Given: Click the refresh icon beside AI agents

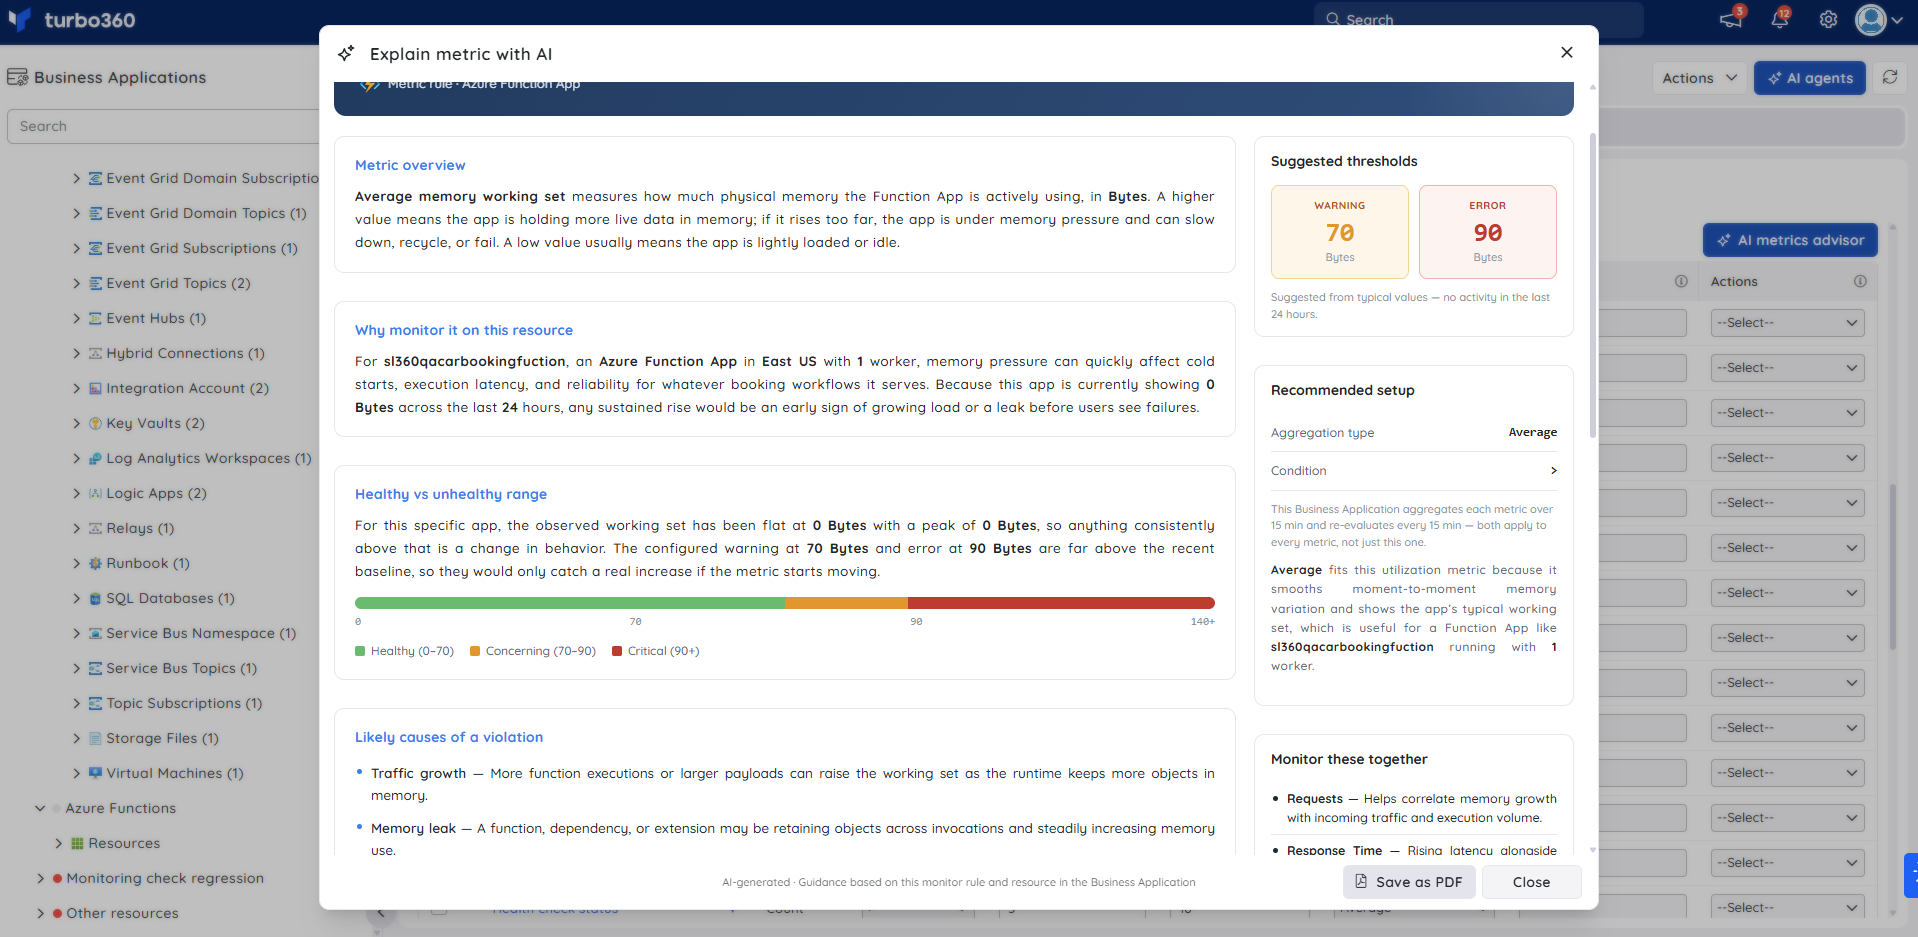Looking at the screenshot, I should pyautogui.click(x=1890, y=77).
